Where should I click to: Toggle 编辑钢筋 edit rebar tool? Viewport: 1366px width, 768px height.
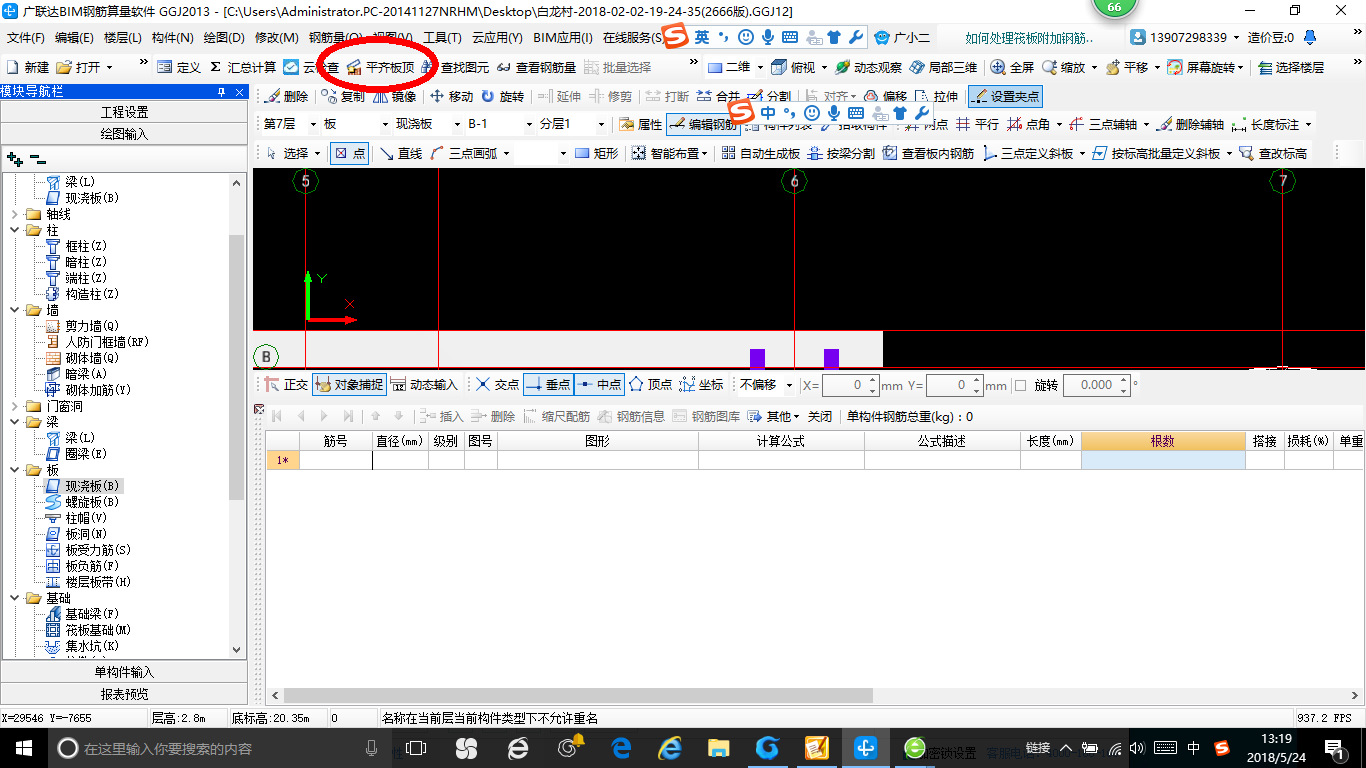[702, 124]
